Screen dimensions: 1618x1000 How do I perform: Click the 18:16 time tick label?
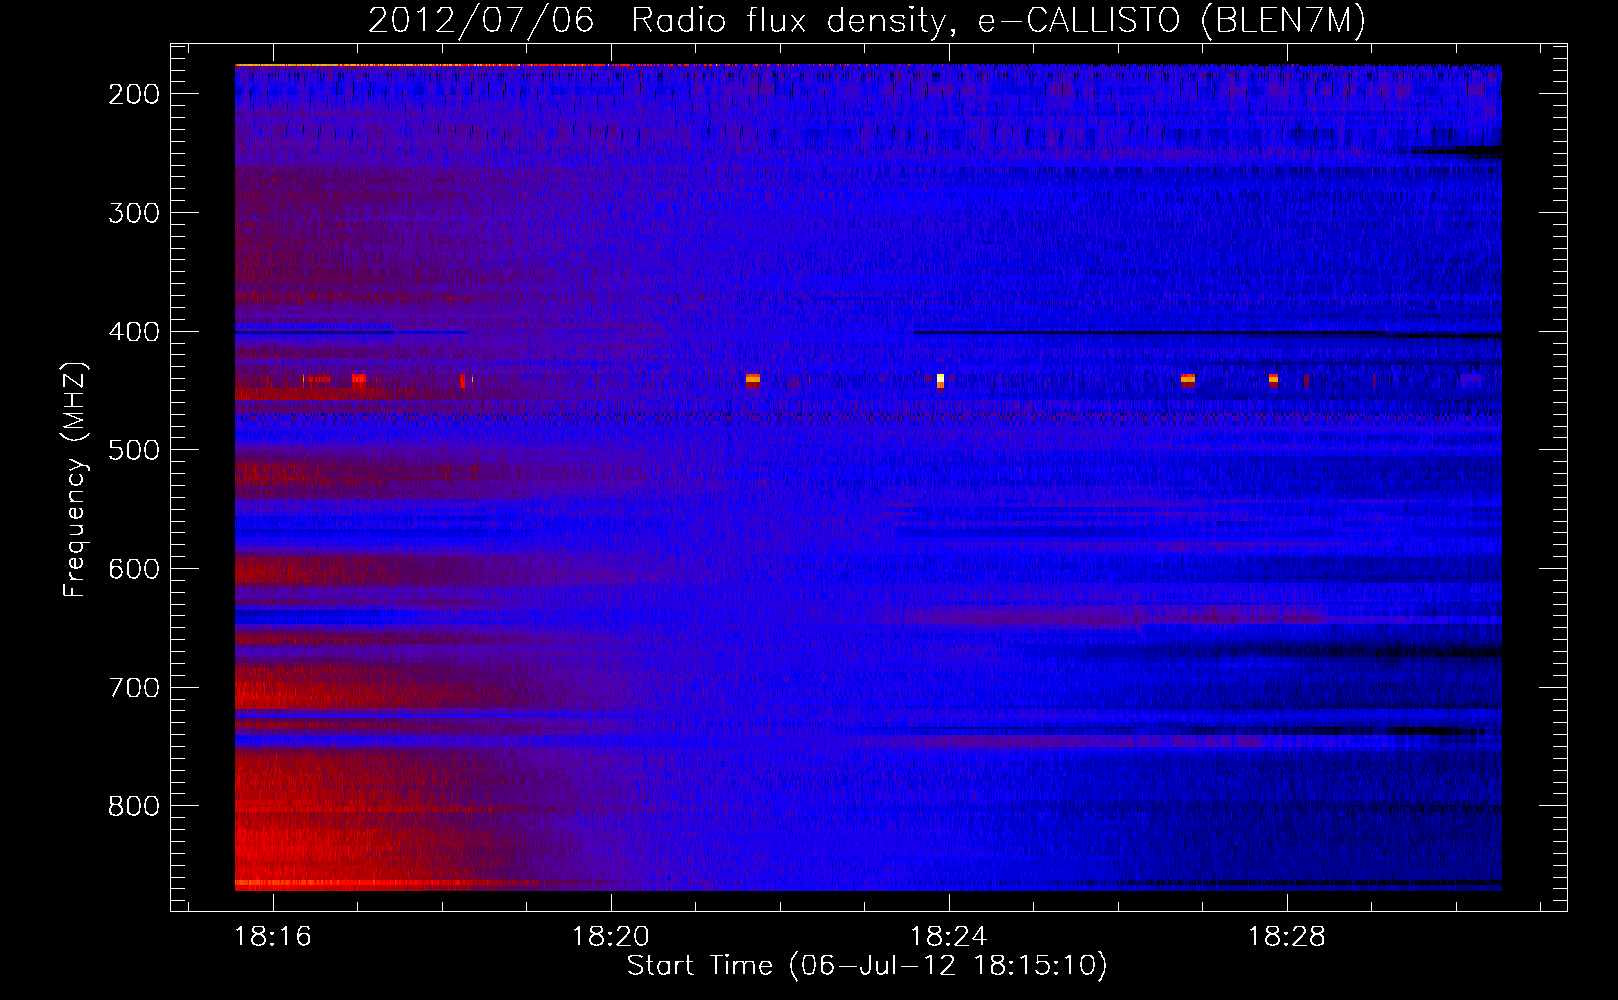tap(273, 936)
